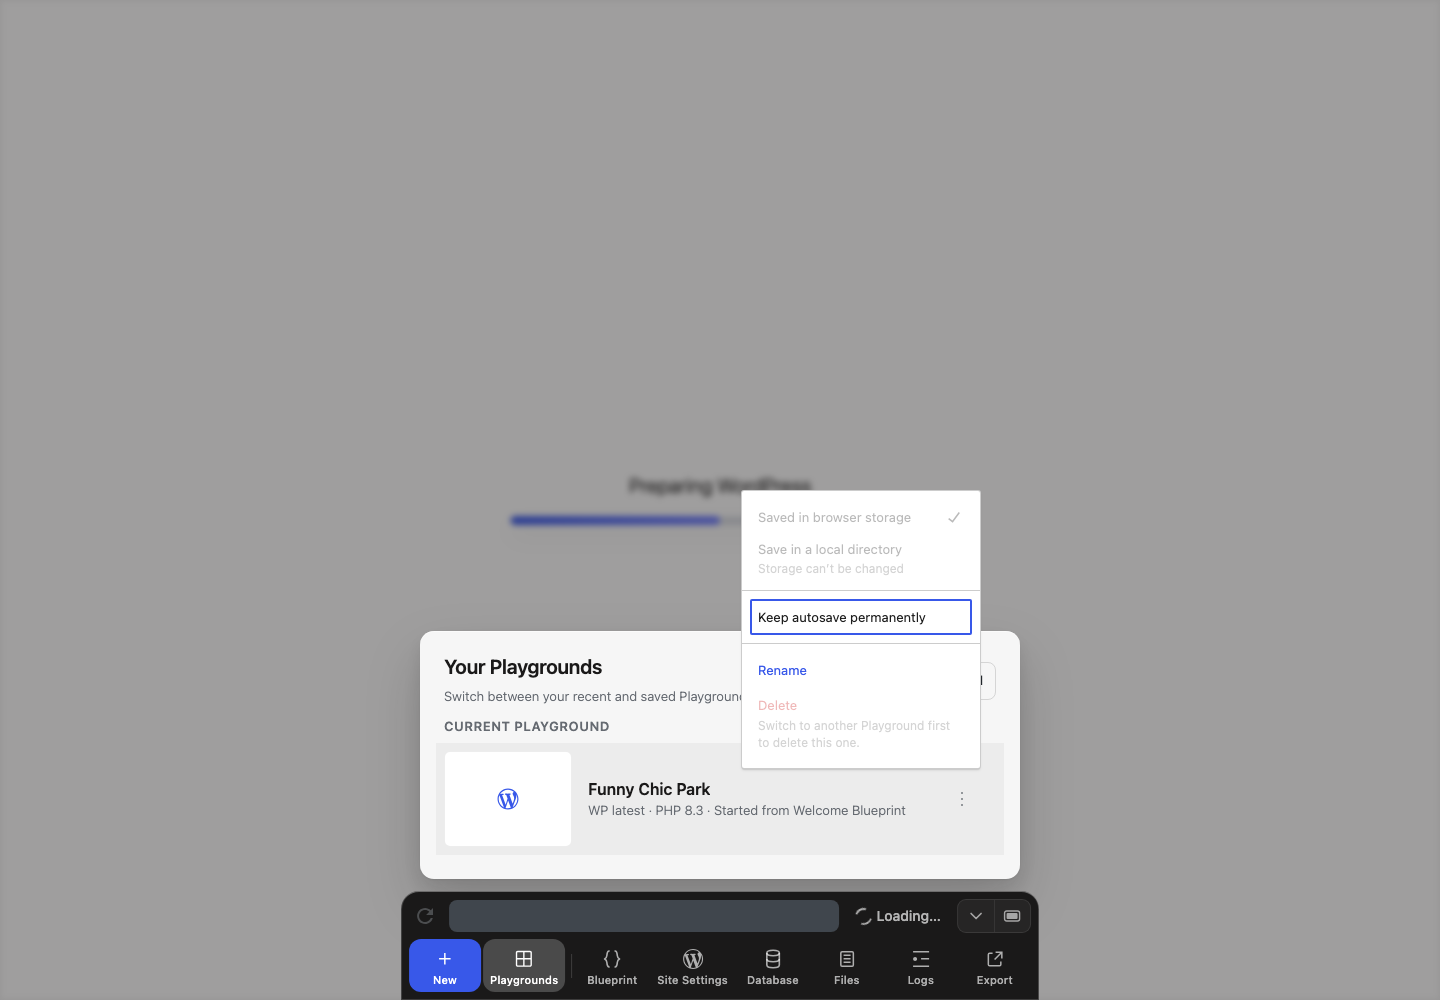Viewport: 1440px width, 1000px height.
Task: Expand the chevron dropdown next to Loading
Action: [976, 916]
